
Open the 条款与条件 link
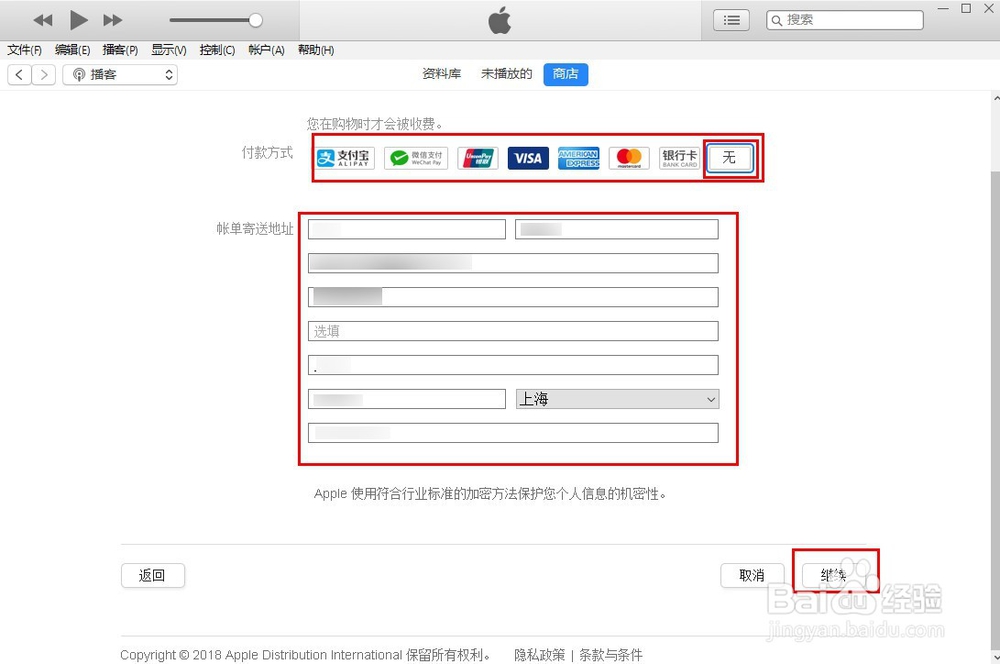[610, 654]
